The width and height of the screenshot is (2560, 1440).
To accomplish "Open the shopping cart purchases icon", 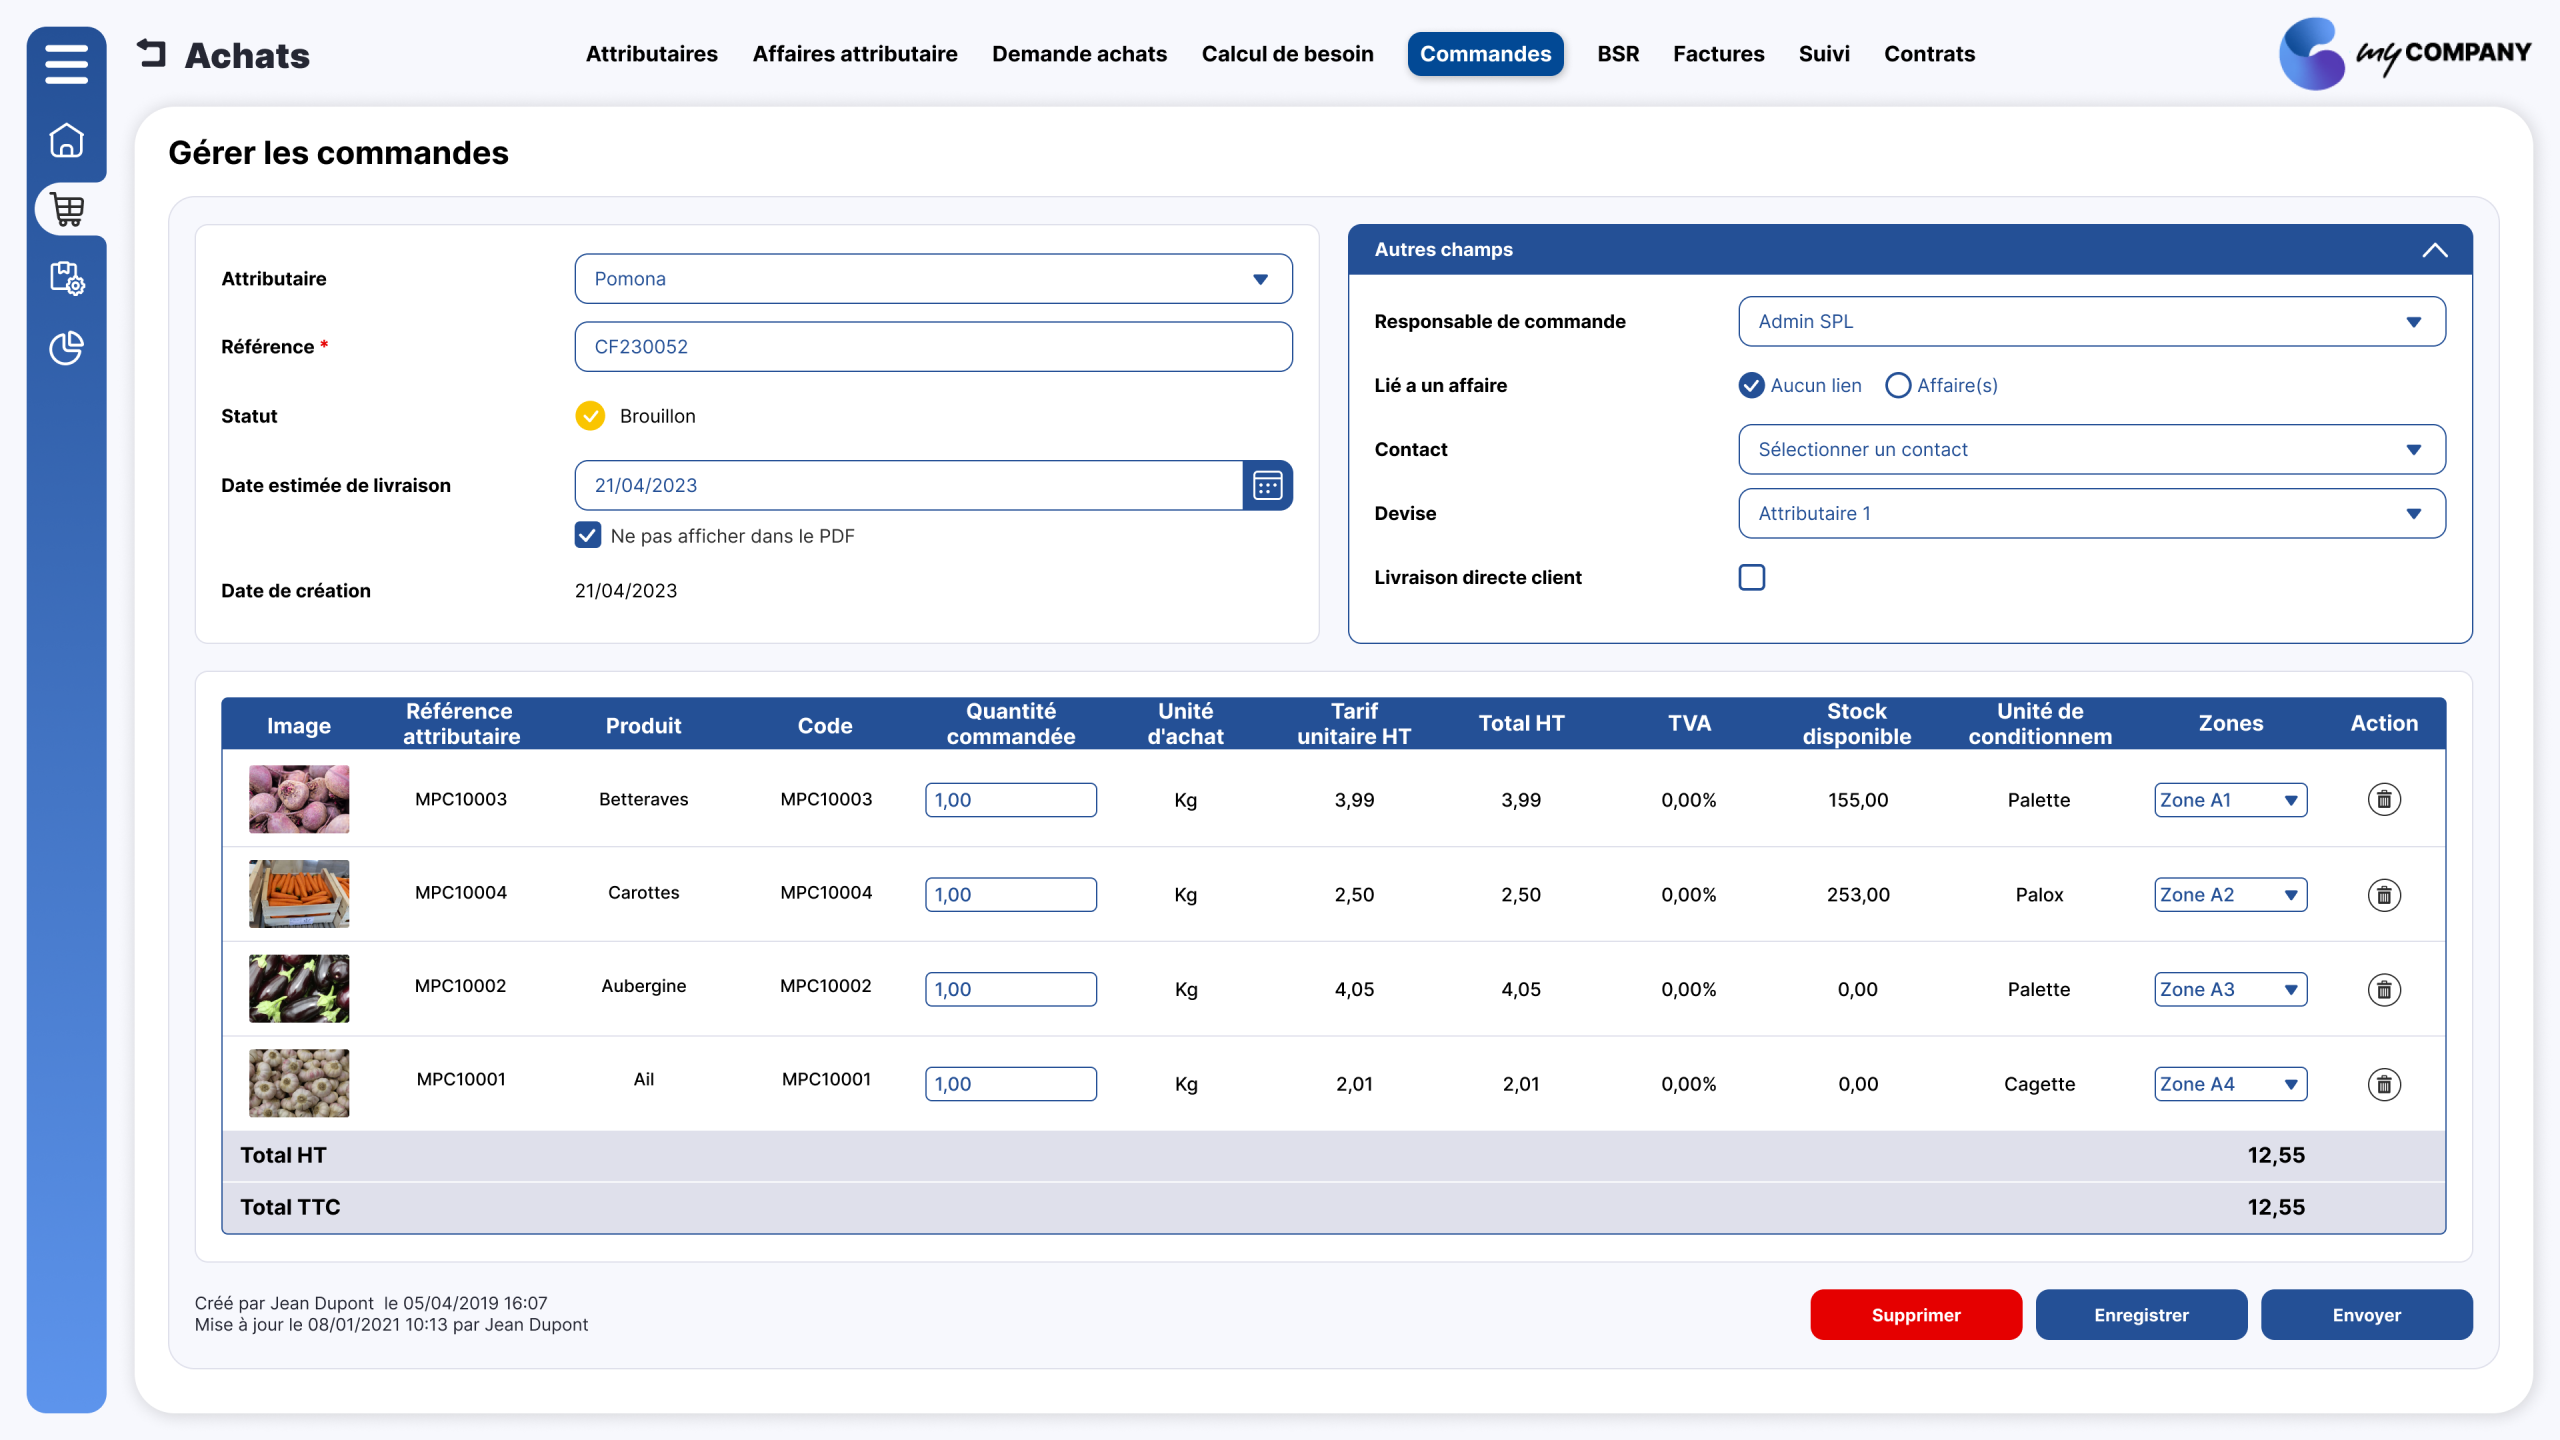I will click(67, 209).
